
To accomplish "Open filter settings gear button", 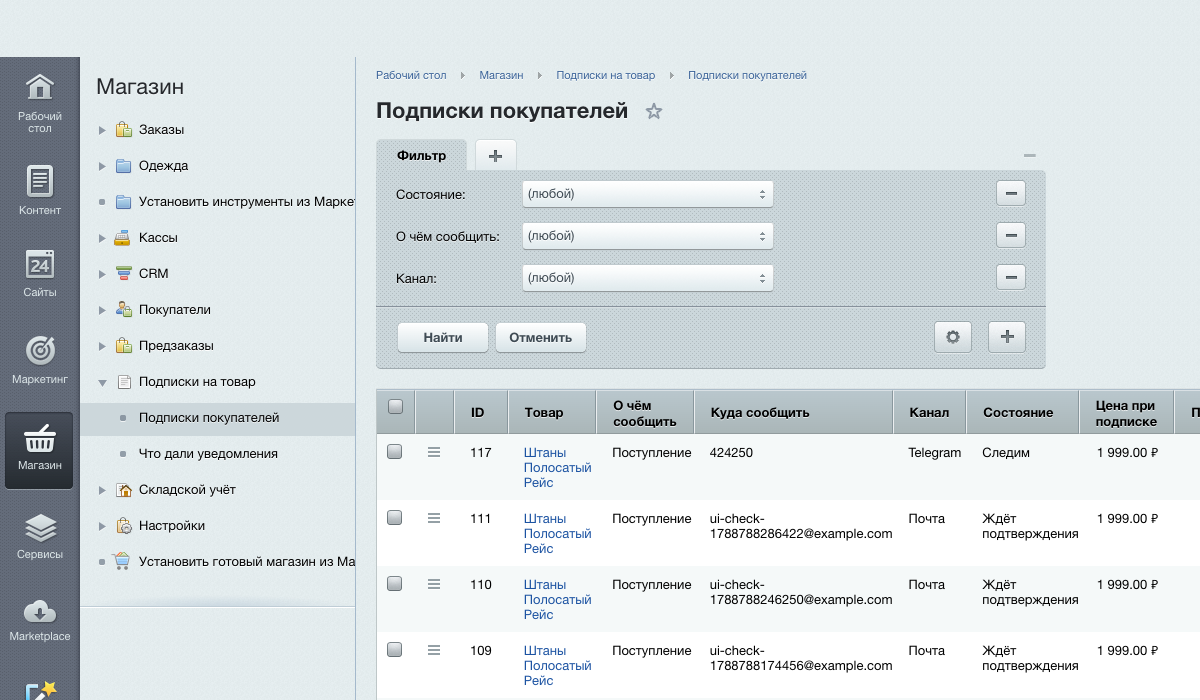I will tap(953, 337).
